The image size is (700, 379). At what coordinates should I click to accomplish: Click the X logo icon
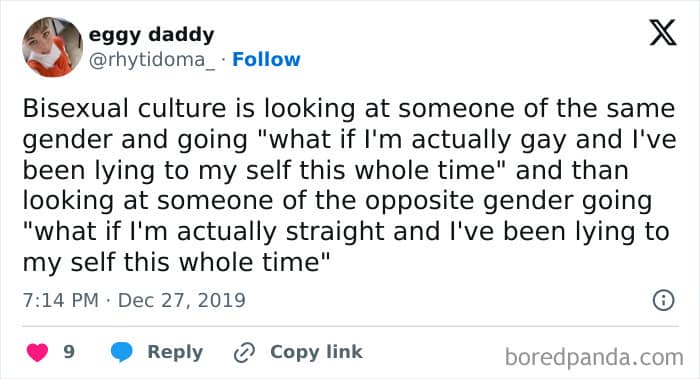[663, 32]
